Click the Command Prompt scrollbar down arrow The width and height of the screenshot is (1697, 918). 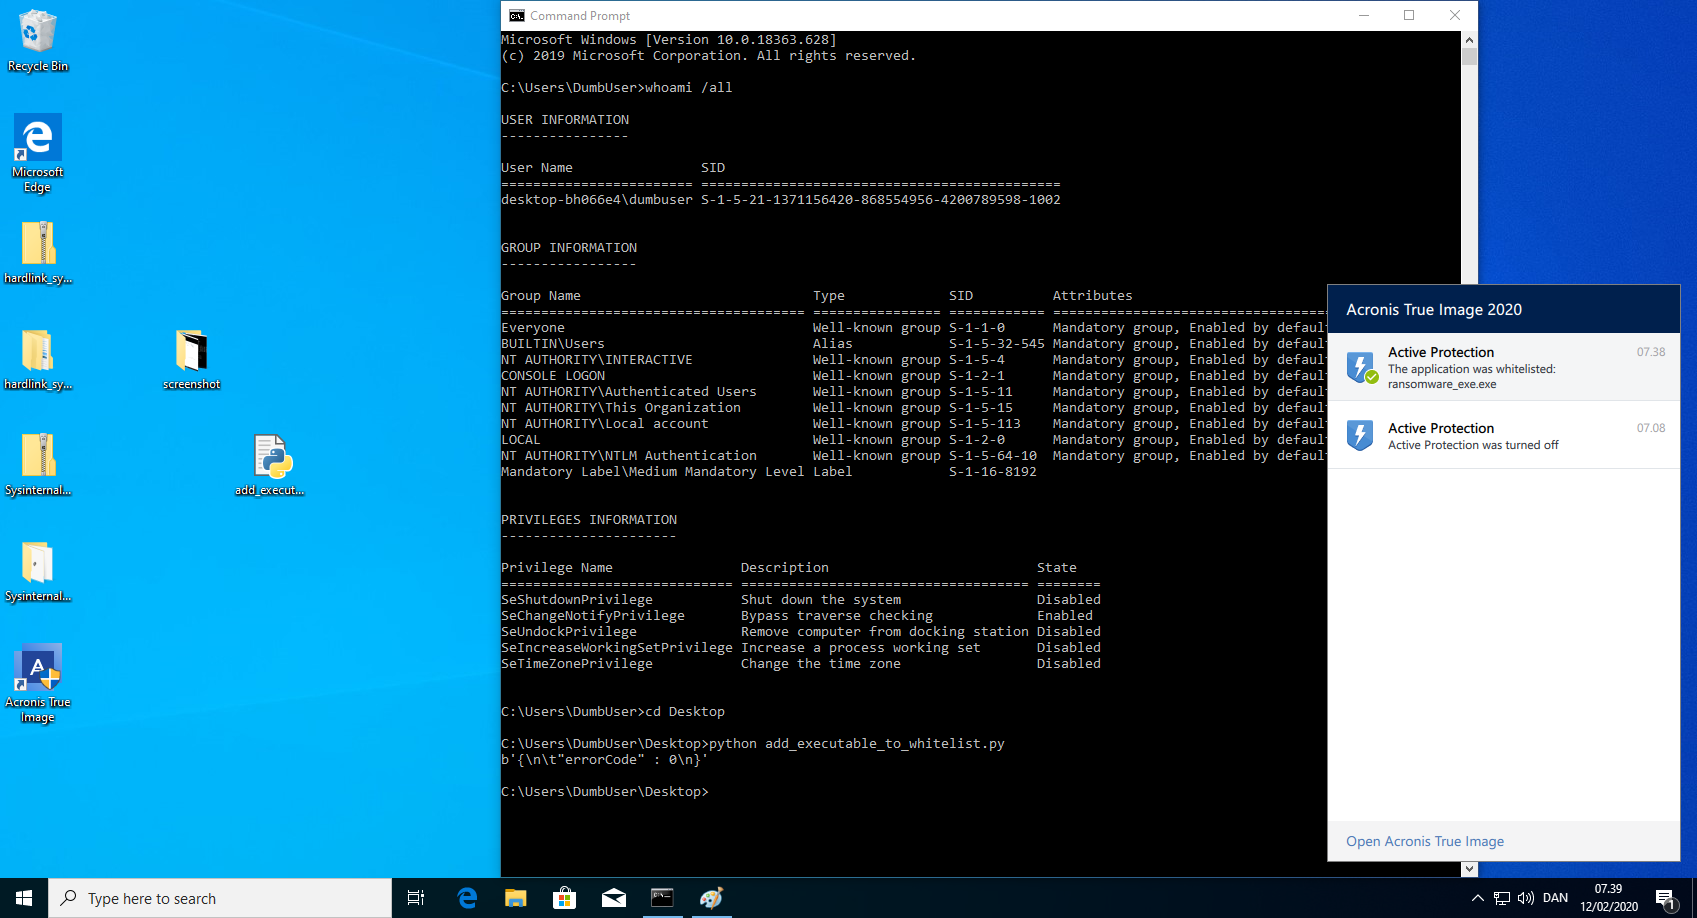1469,869
